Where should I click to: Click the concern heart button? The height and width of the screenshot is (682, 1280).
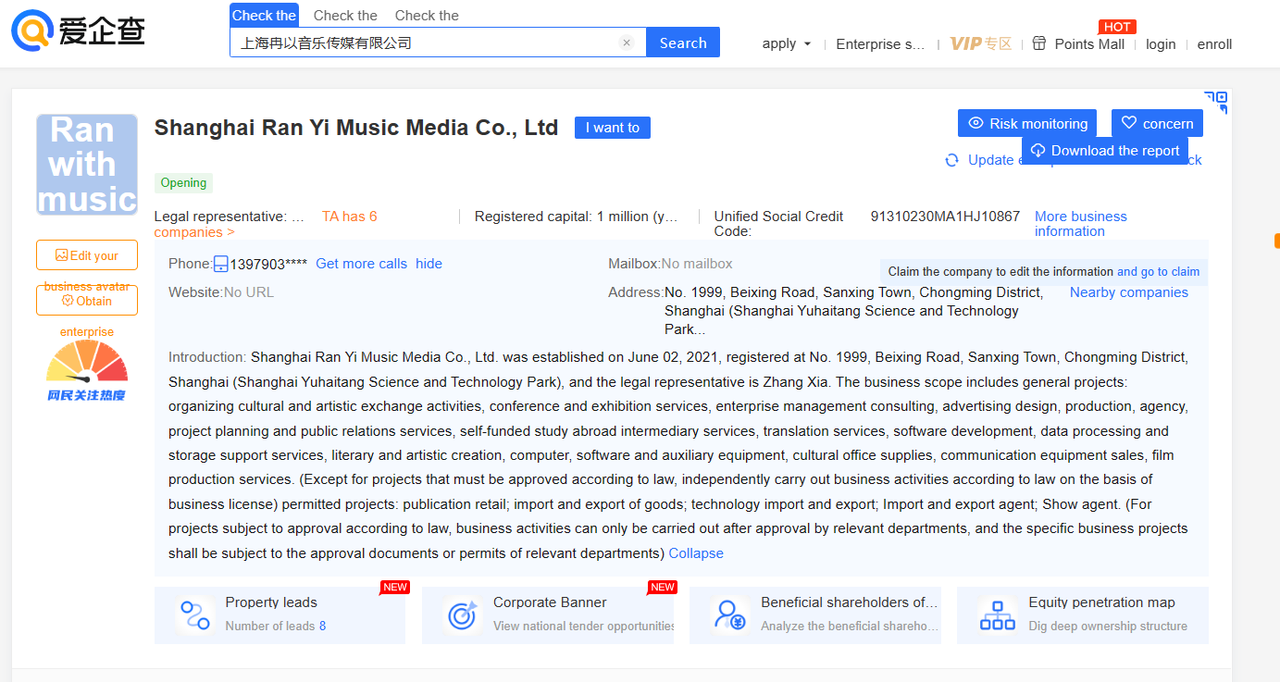[x=1157, y=123]
